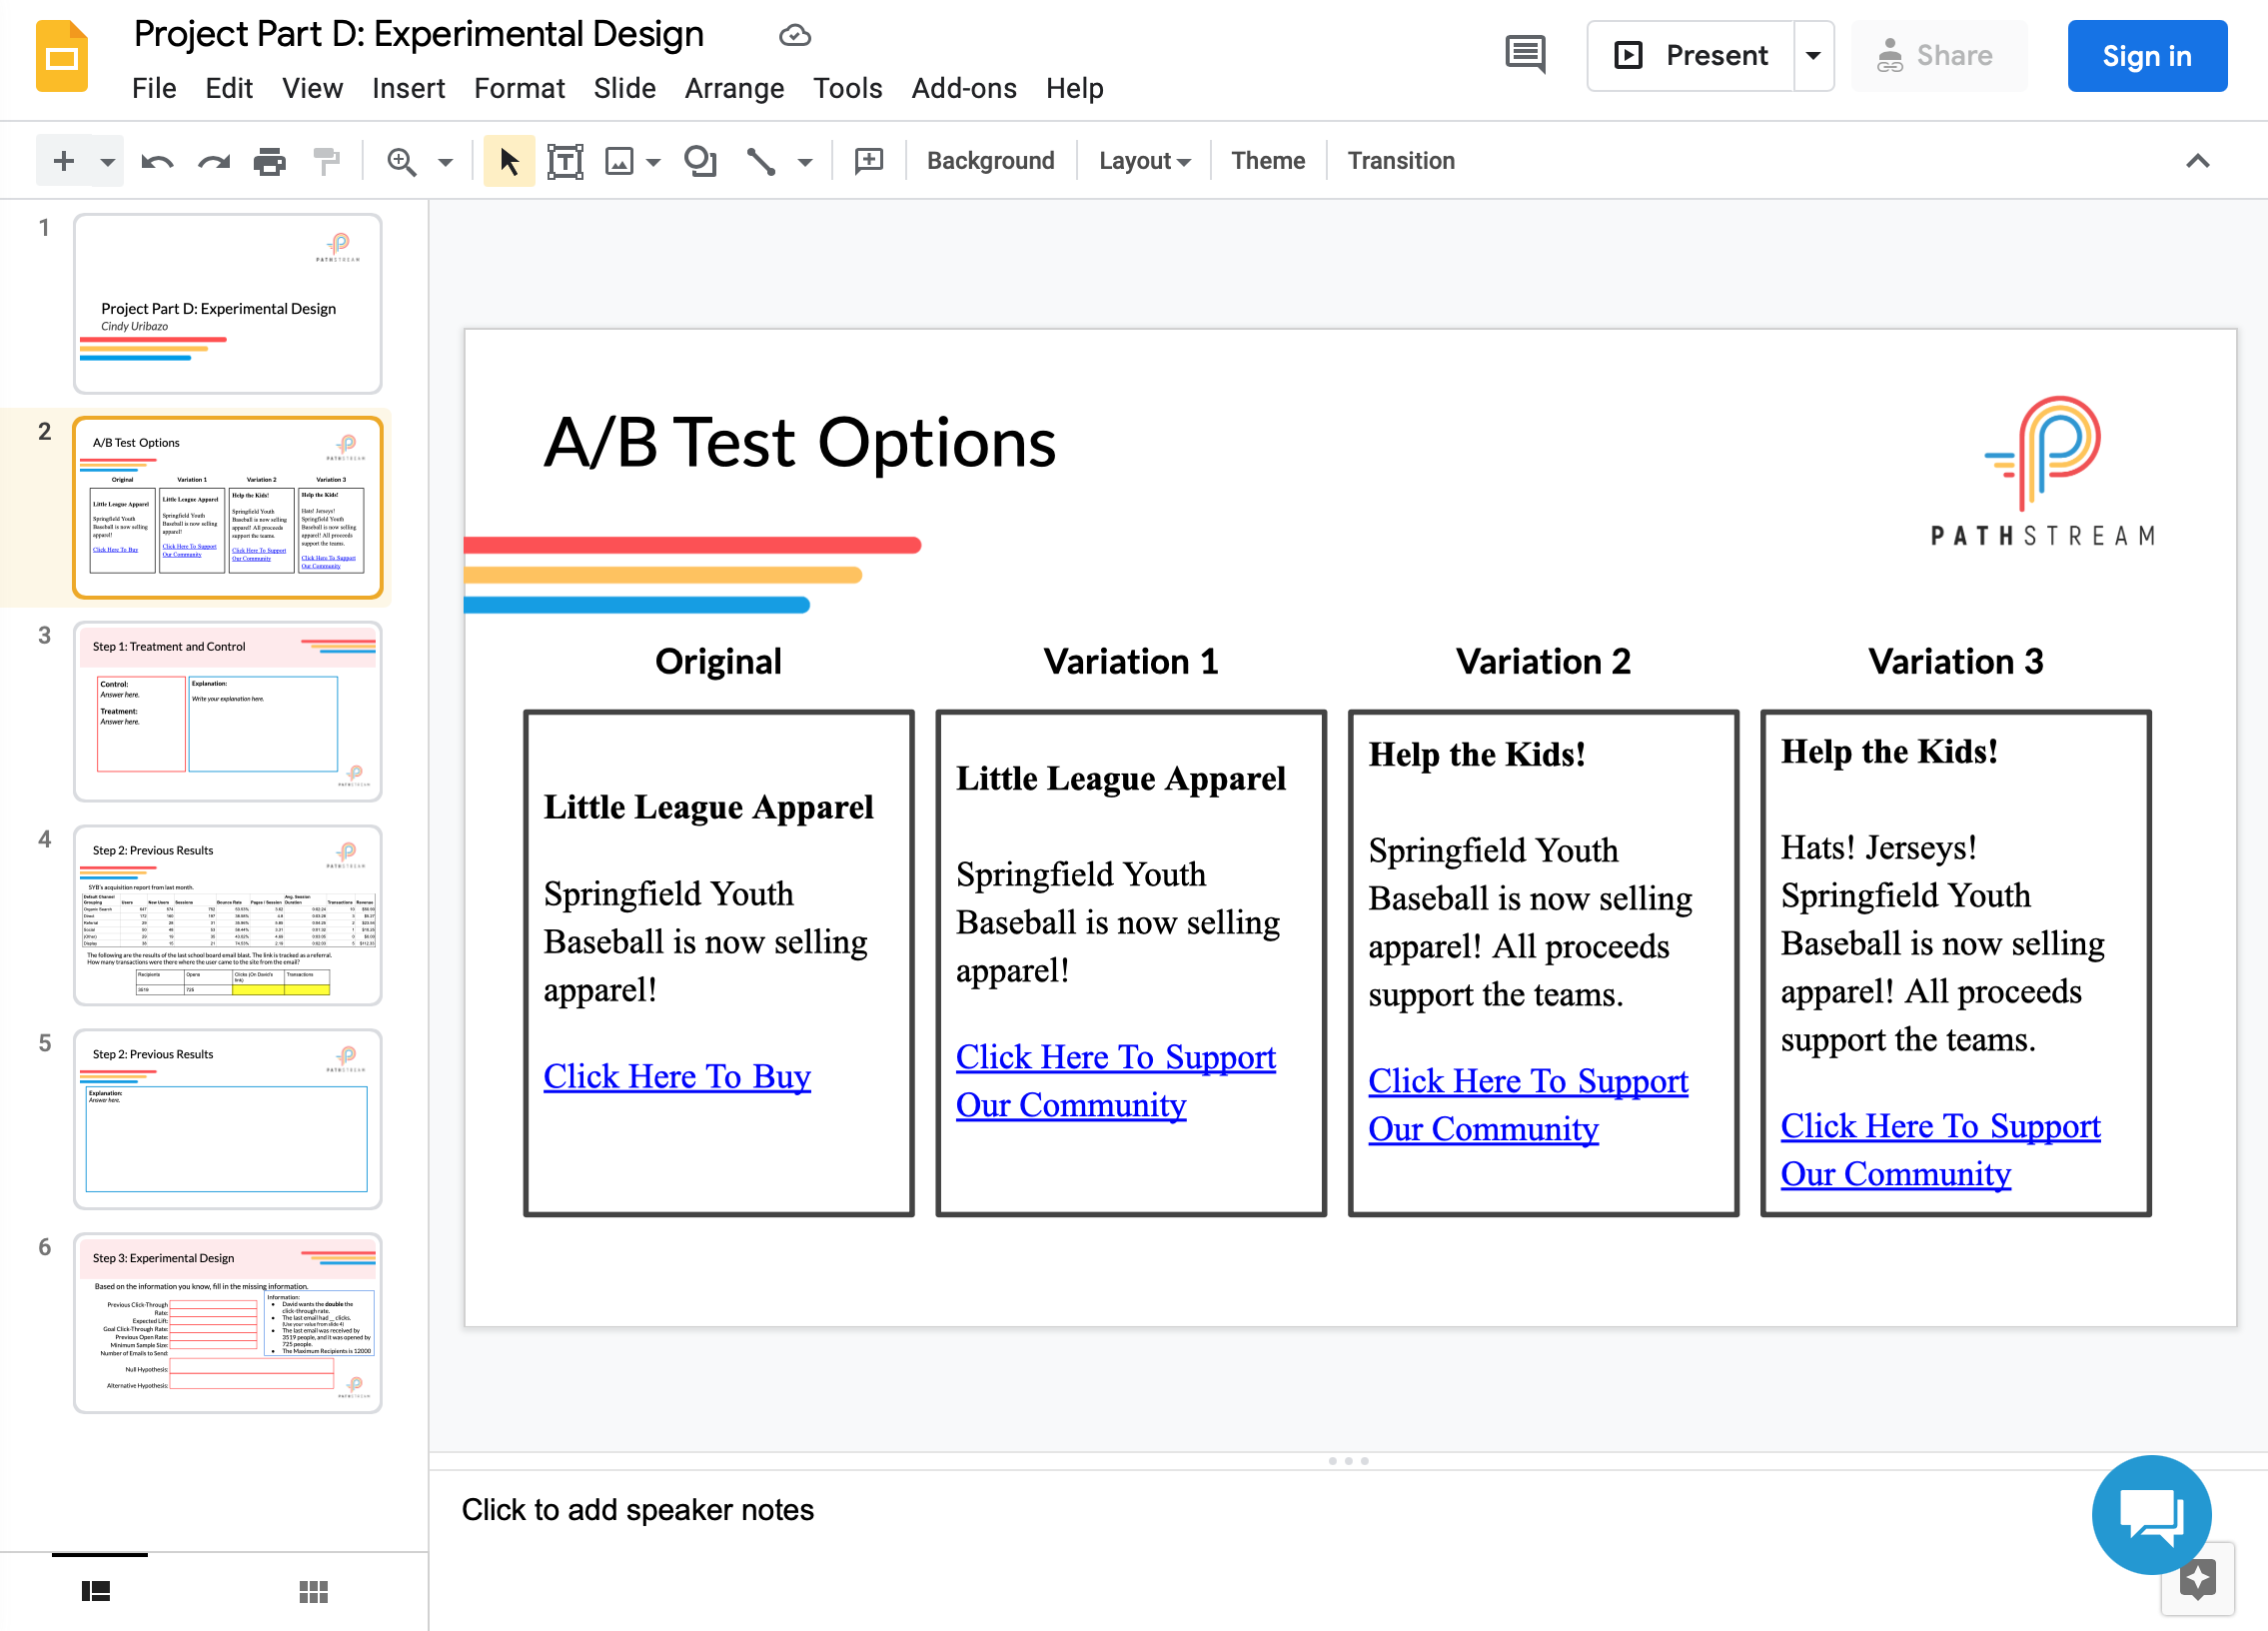Click the presentation title text
Viewport: 2268px width, 1631px height.
pyautogui.click(x=418, y=34)
